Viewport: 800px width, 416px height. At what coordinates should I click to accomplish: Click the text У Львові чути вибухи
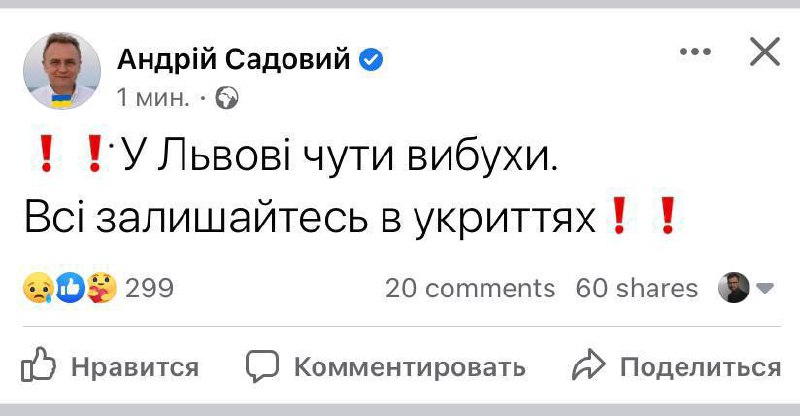click(x=337, y=156)
